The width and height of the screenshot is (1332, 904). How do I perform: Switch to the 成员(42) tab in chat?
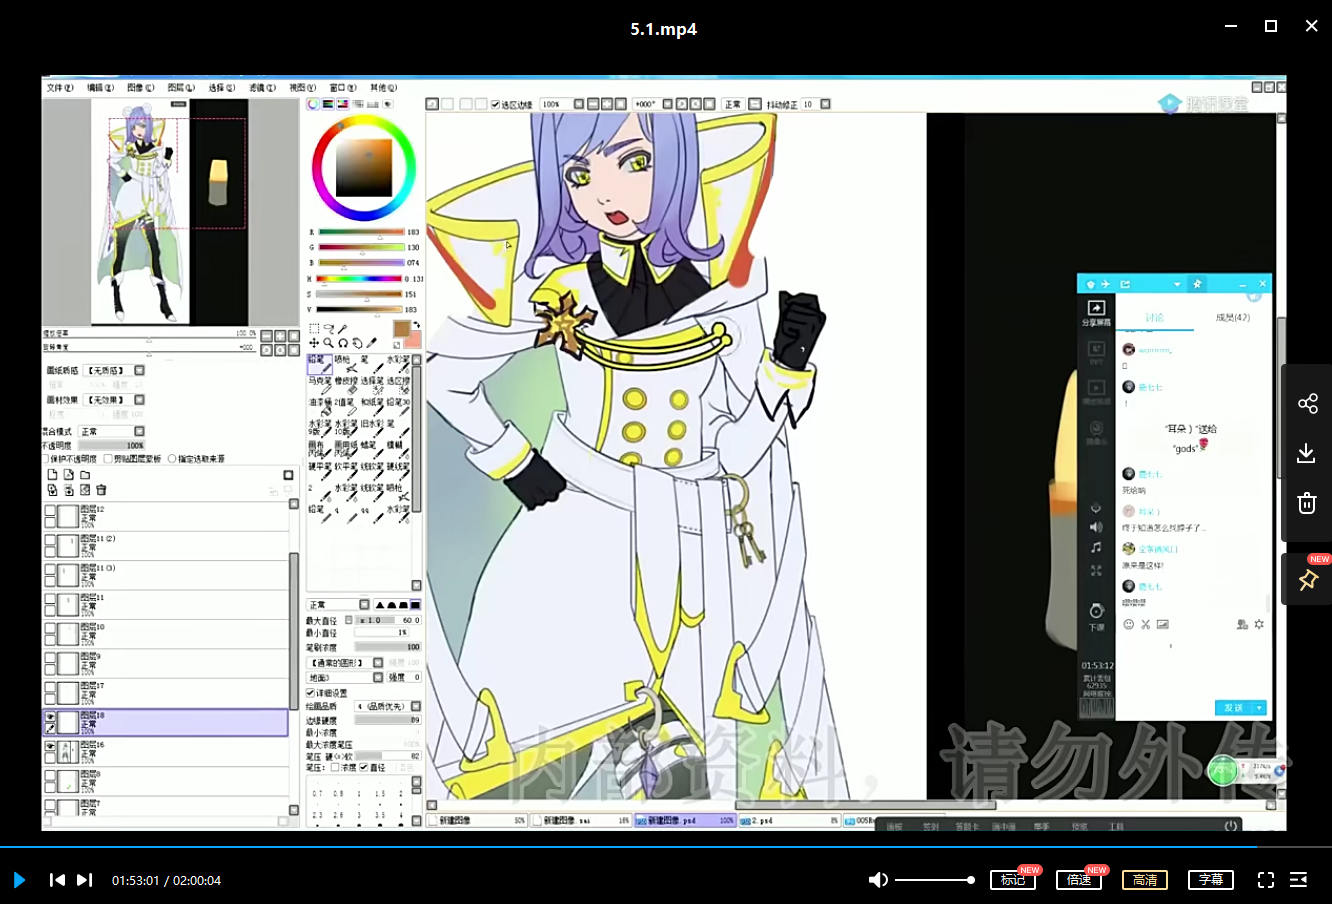1232,318
